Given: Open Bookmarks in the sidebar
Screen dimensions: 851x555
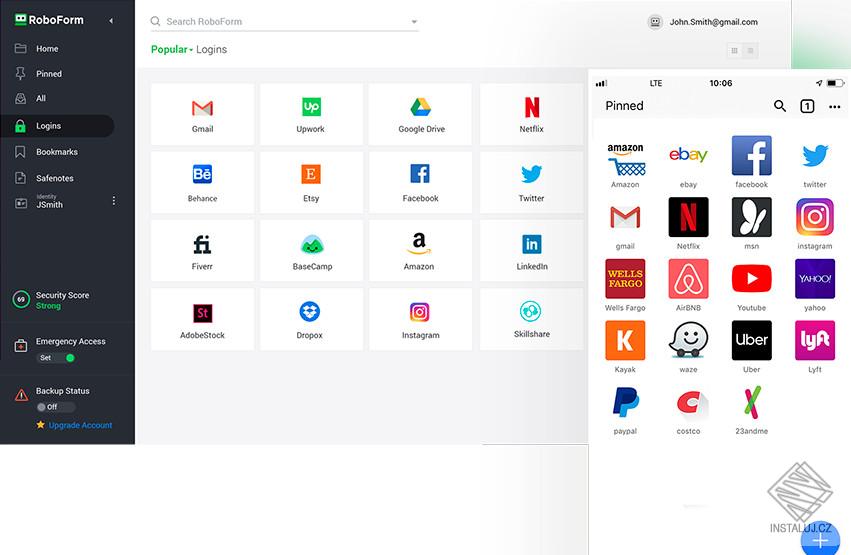Looking at the screenshot, I should pos(57,152).
